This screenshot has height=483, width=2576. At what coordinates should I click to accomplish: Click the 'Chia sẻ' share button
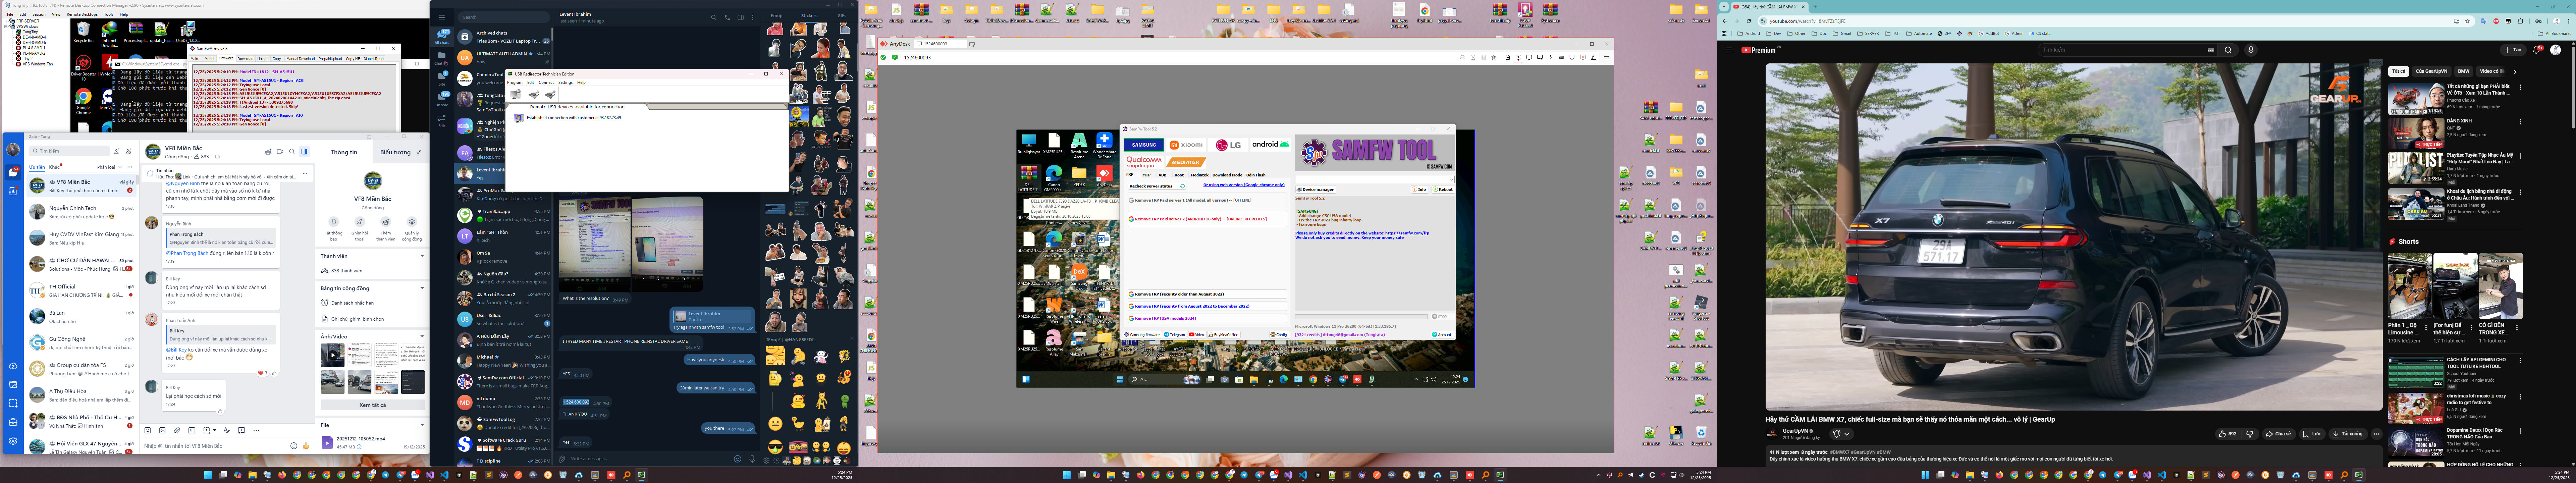[2279, 434]
